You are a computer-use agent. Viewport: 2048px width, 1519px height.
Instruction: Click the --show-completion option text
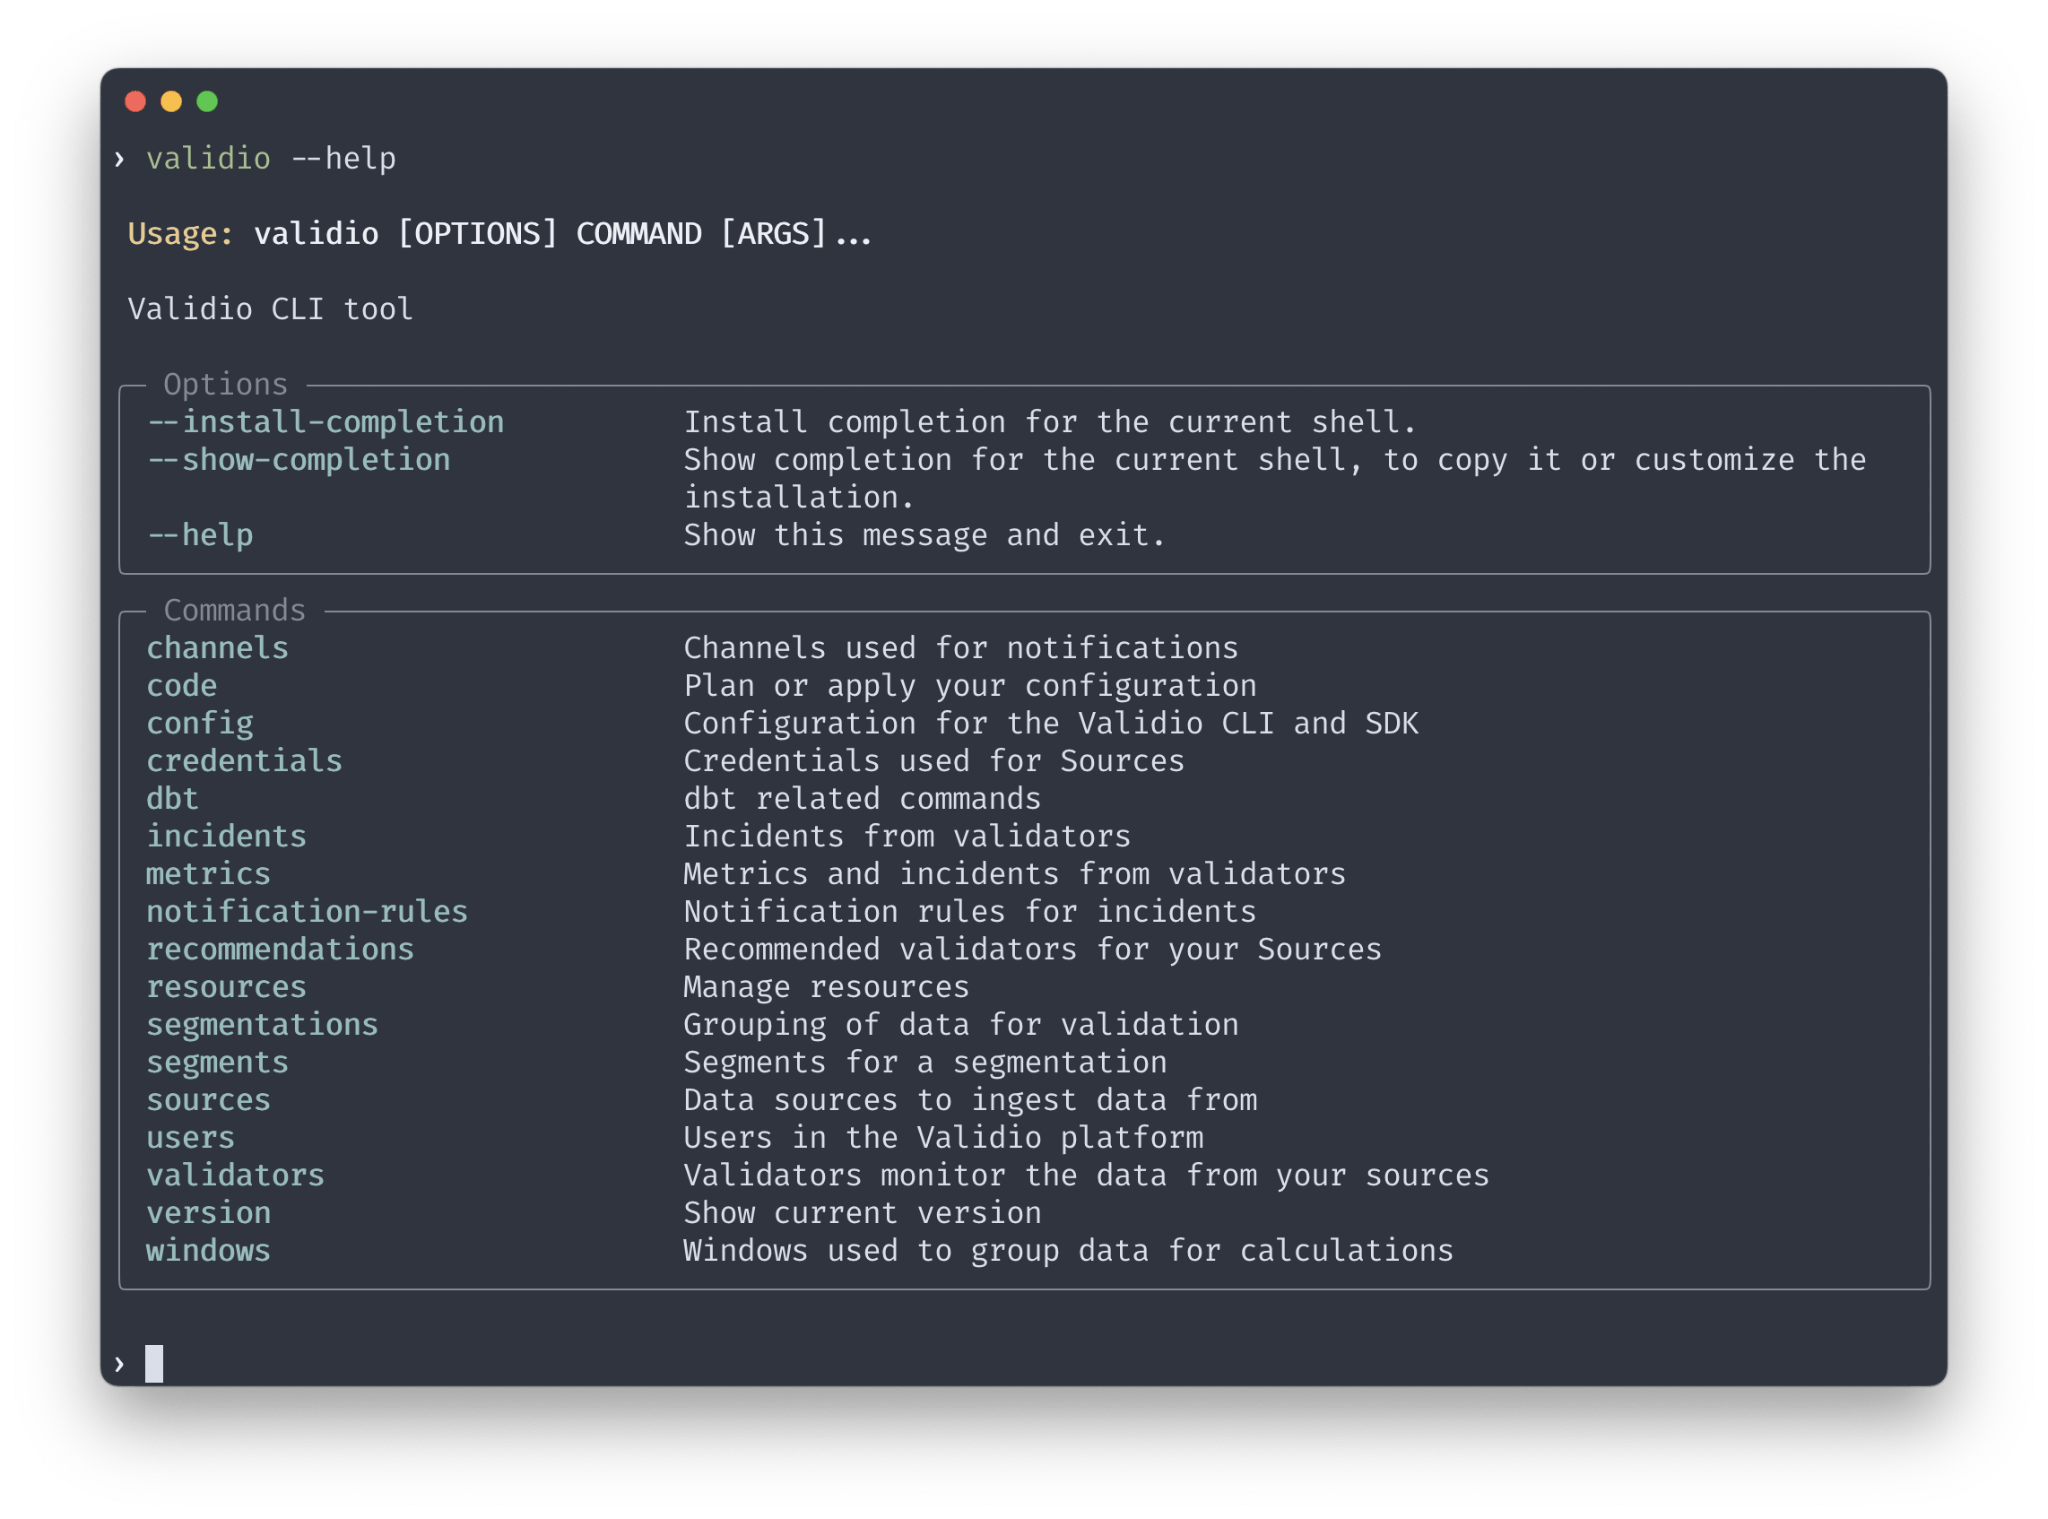pos(299,460)
